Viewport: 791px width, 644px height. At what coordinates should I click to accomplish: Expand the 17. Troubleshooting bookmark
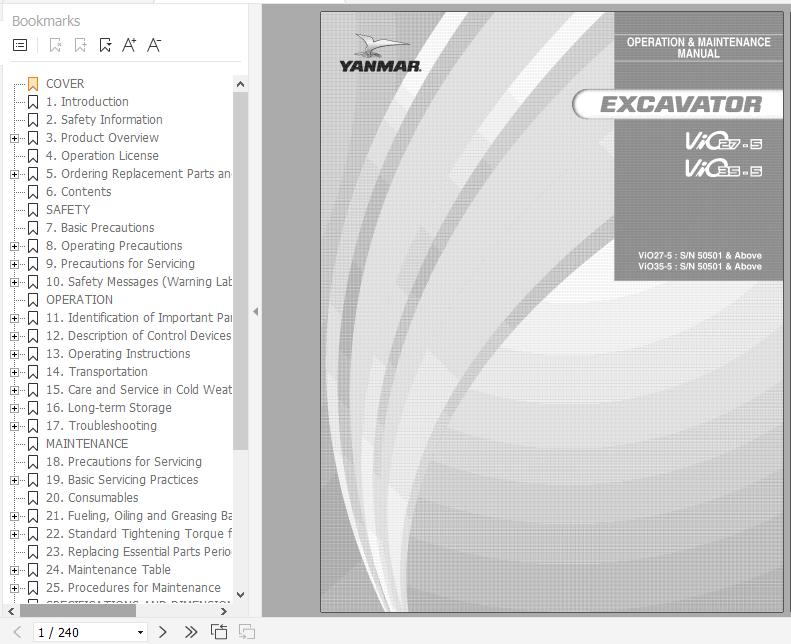[15, 426]
